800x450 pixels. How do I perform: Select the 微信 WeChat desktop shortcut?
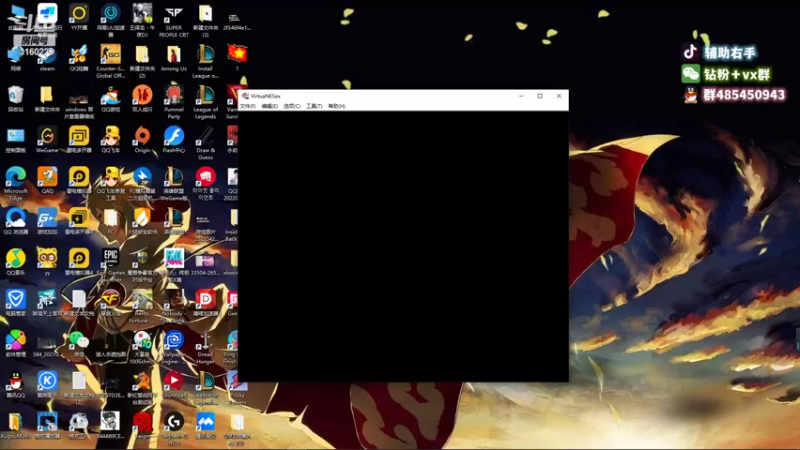[79, 344]
